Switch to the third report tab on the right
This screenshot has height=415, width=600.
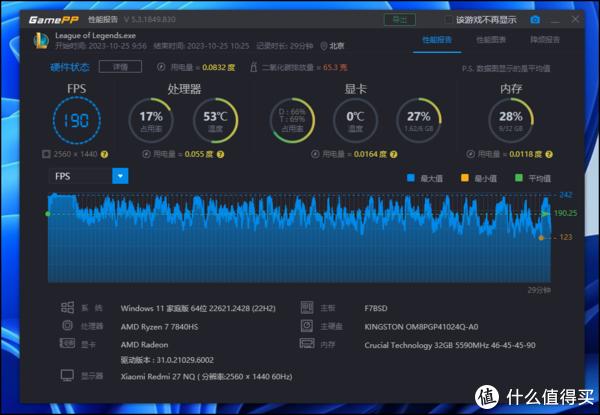coord(545,40)
